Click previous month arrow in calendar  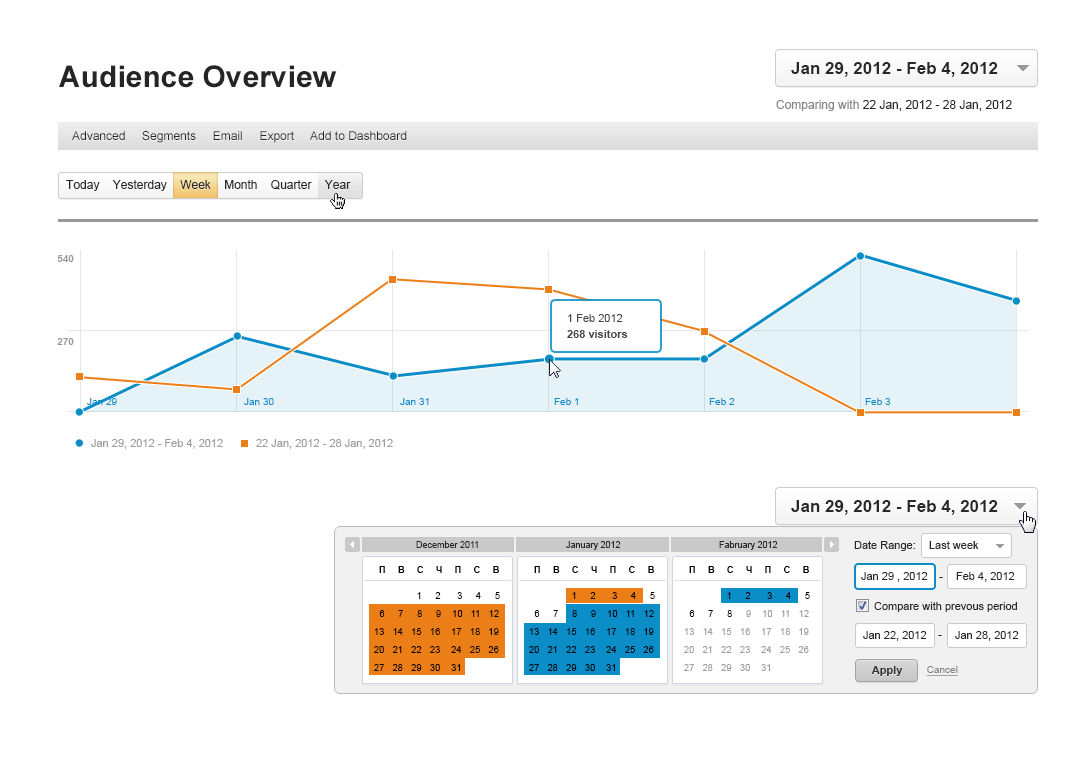352,545
